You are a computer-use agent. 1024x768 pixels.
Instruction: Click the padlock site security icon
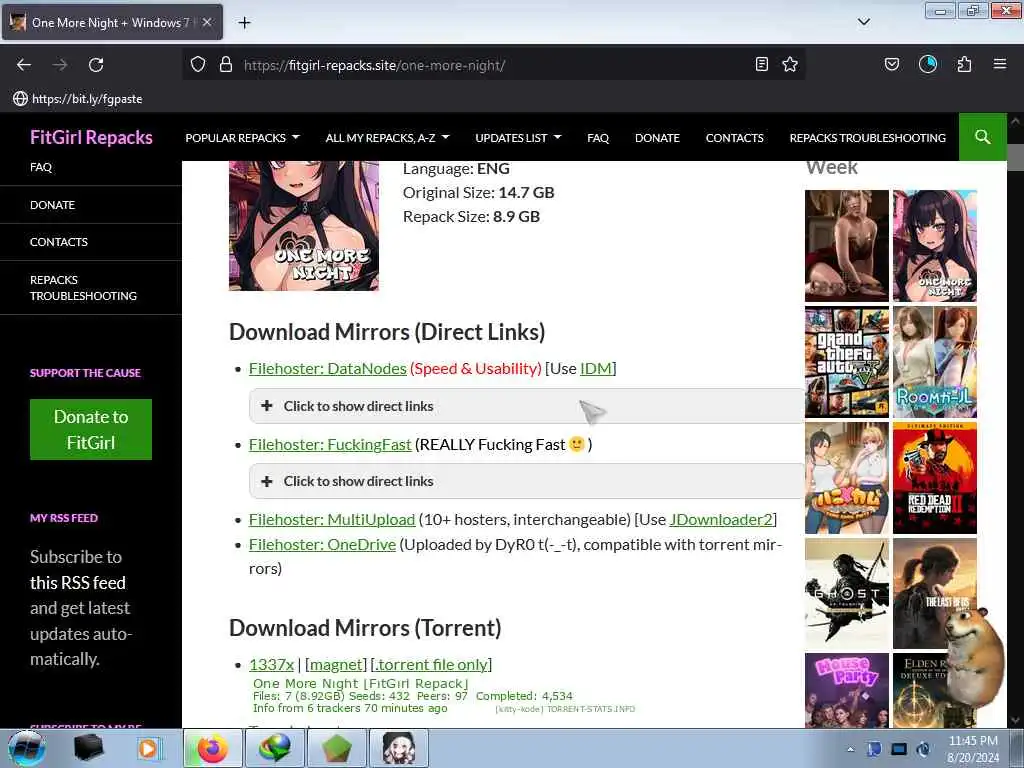[x=226, y=65]
